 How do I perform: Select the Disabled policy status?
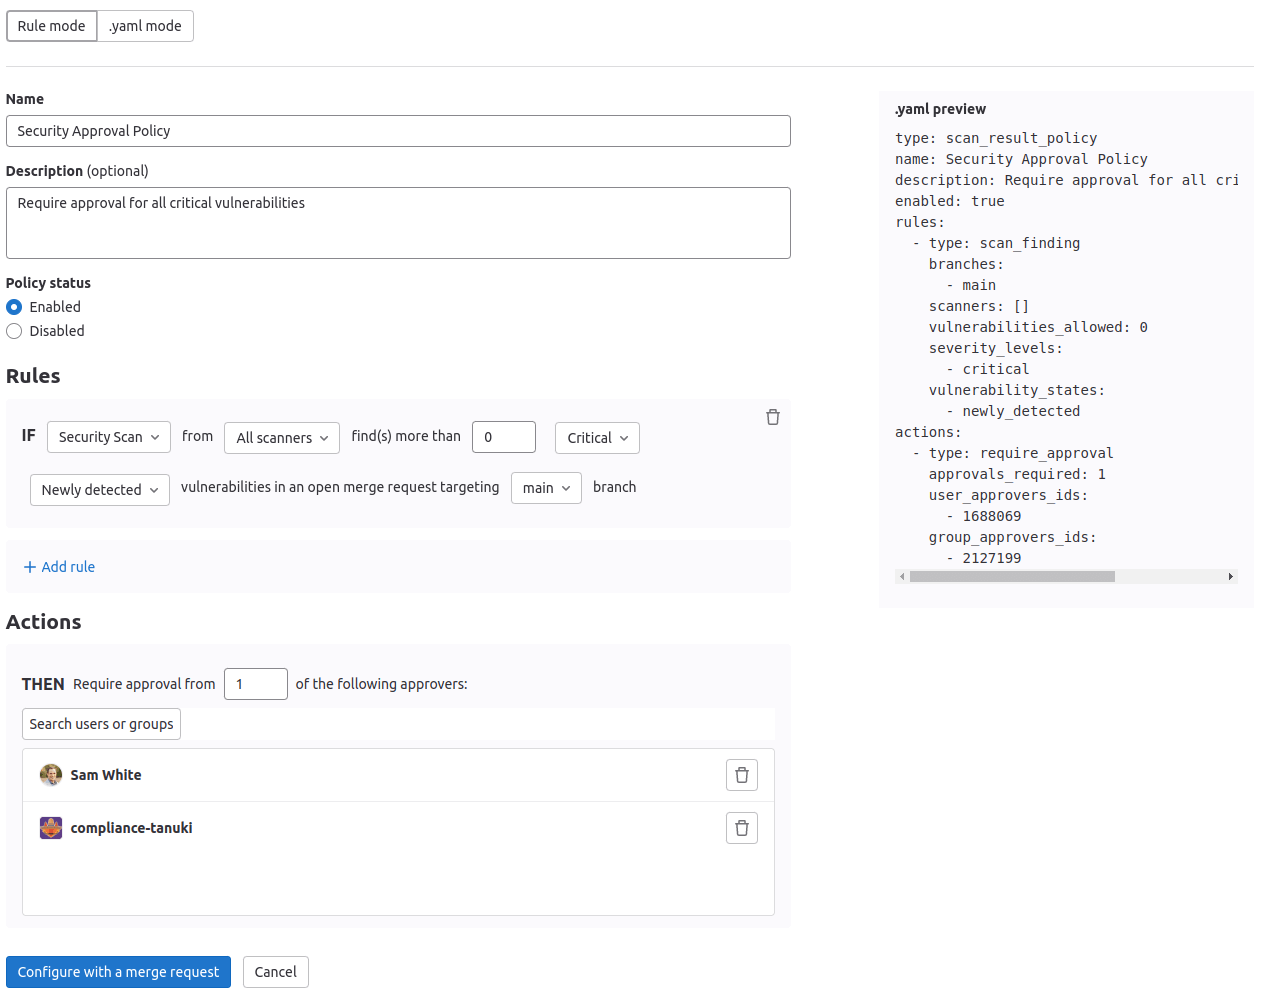14,331
